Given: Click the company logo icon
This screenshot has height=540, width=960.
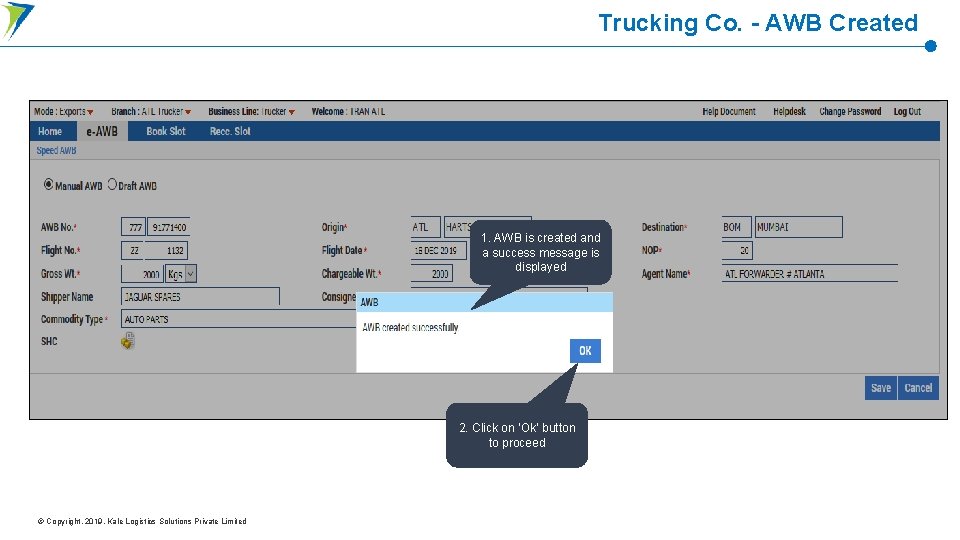Looking at the screenshot, I should click(x=18, y=20).
